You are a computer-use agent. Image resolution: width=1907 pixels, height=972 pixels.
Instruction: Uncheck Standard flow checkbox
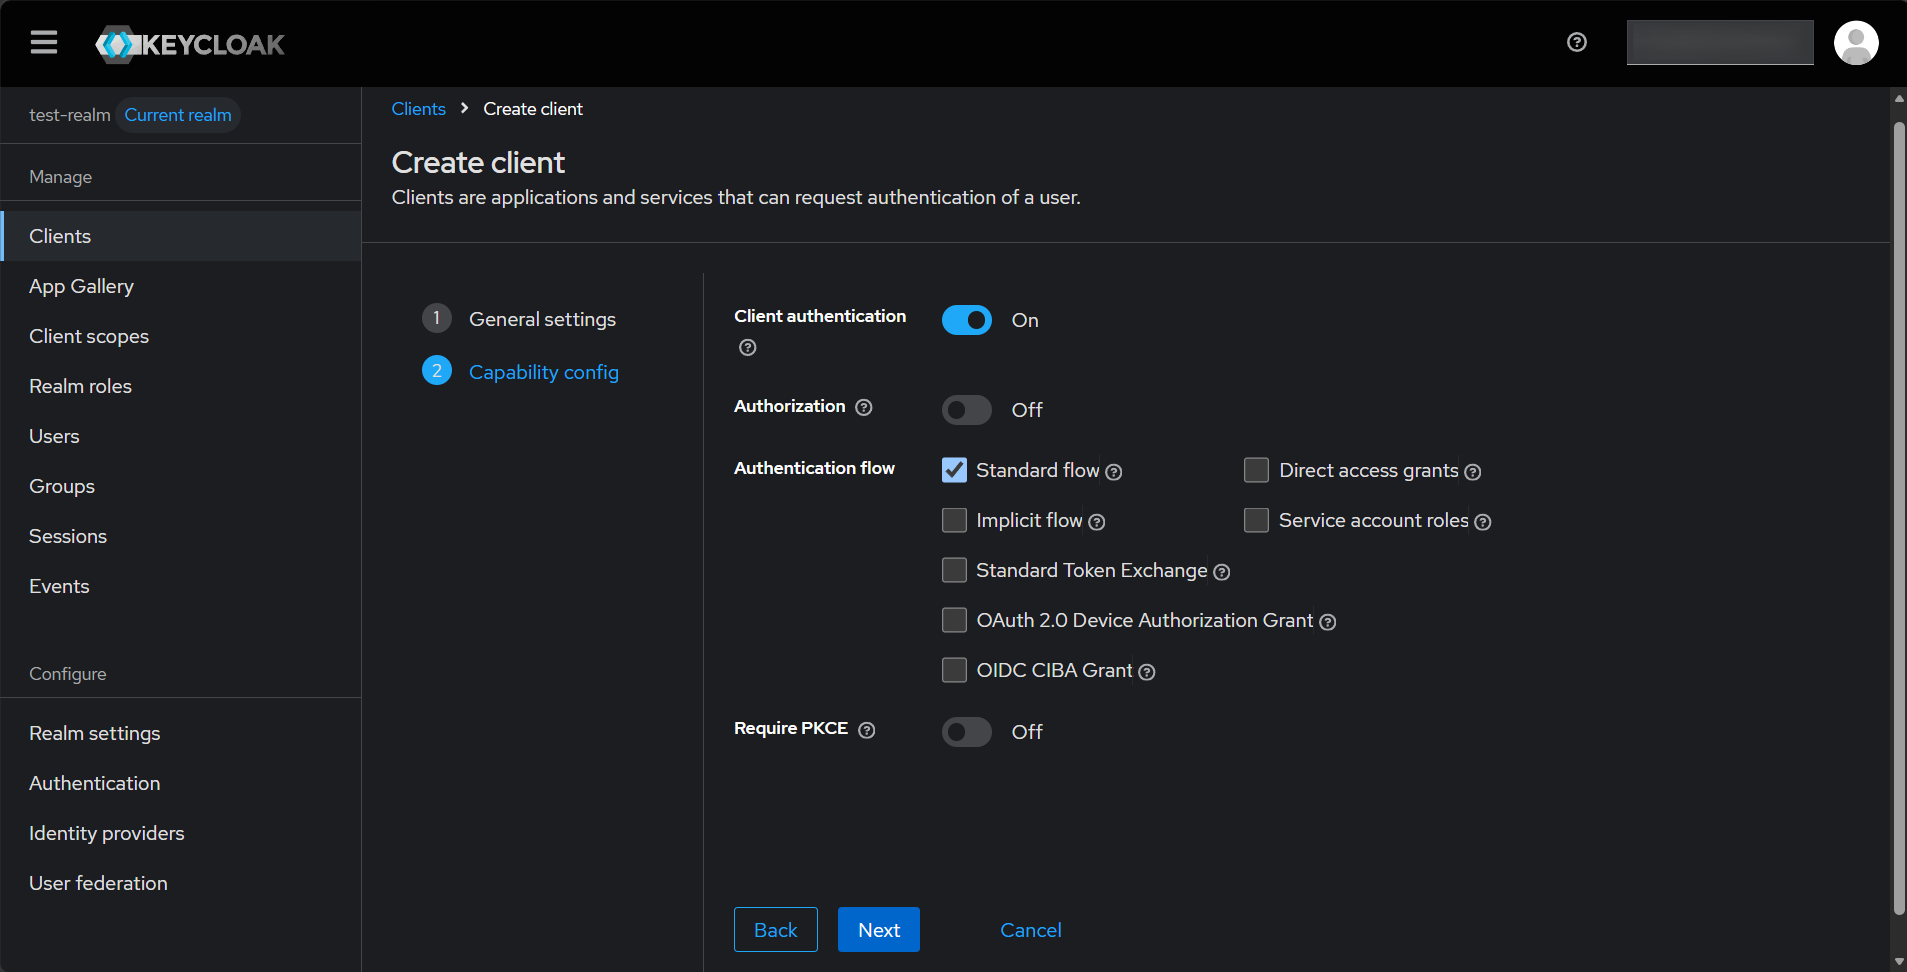tap(955, 470)
